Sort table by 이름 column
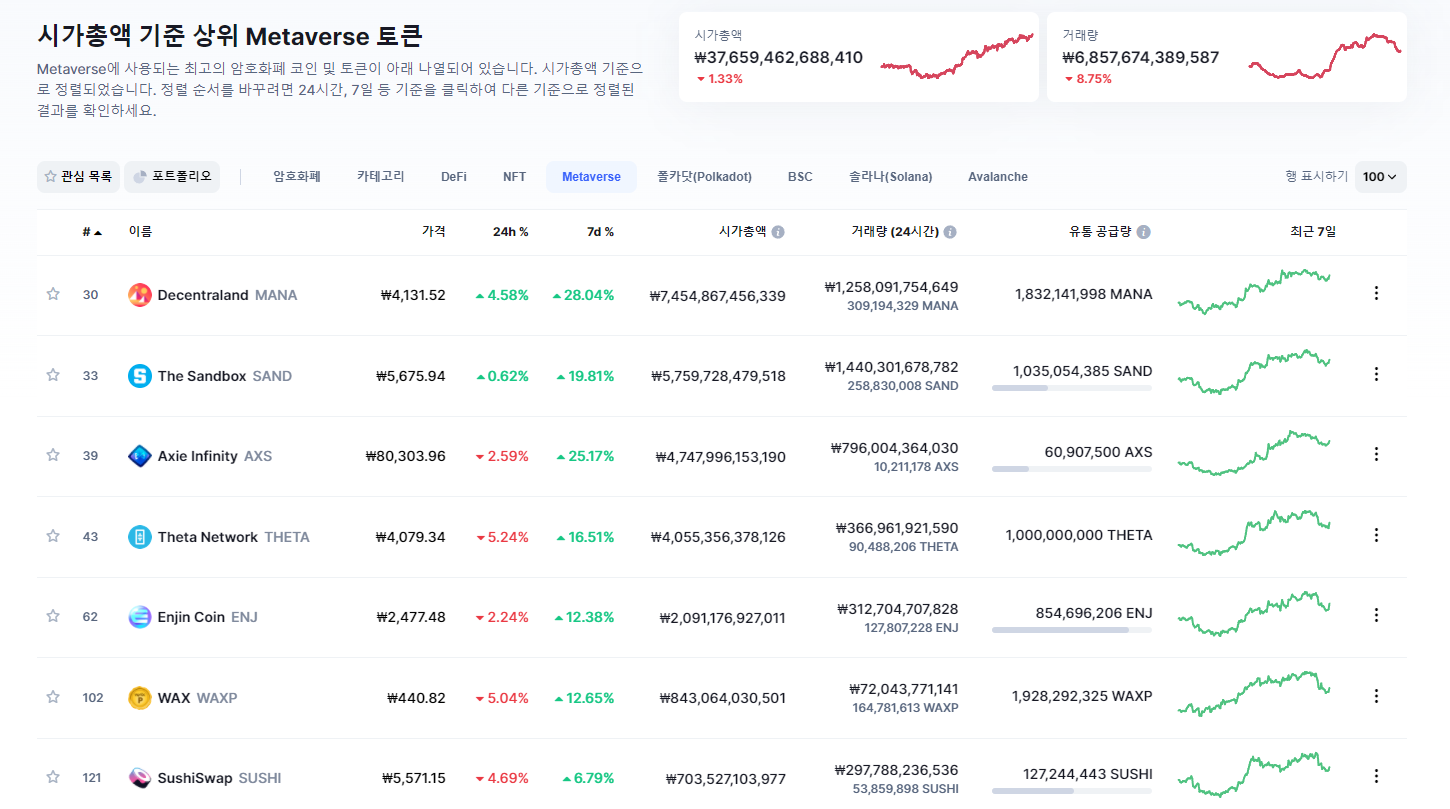 [140, 232]
